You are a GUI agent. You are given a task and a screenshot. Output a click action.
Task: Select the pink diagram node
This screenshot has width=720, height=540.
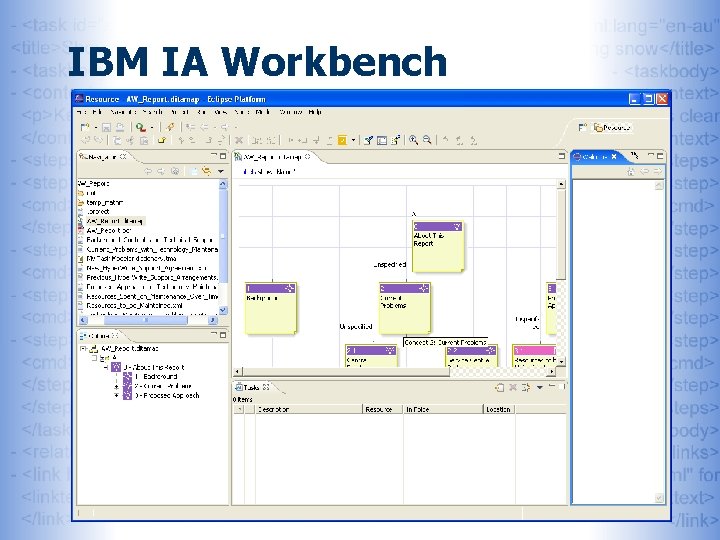coord(534,356)
